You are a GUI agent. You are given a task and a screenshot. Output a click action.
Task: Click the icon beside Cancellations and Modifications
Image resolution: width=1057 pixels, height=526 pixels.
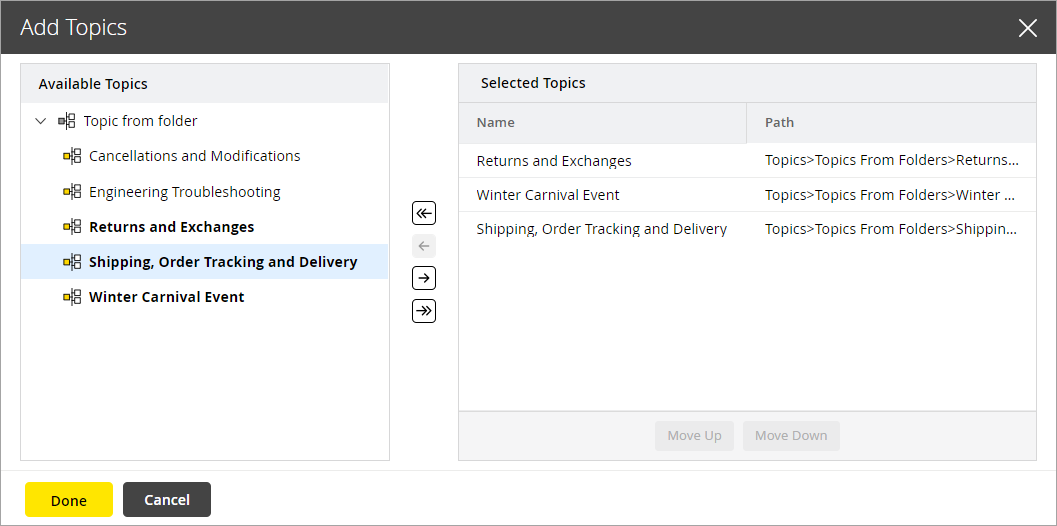(x=72, y=156)
